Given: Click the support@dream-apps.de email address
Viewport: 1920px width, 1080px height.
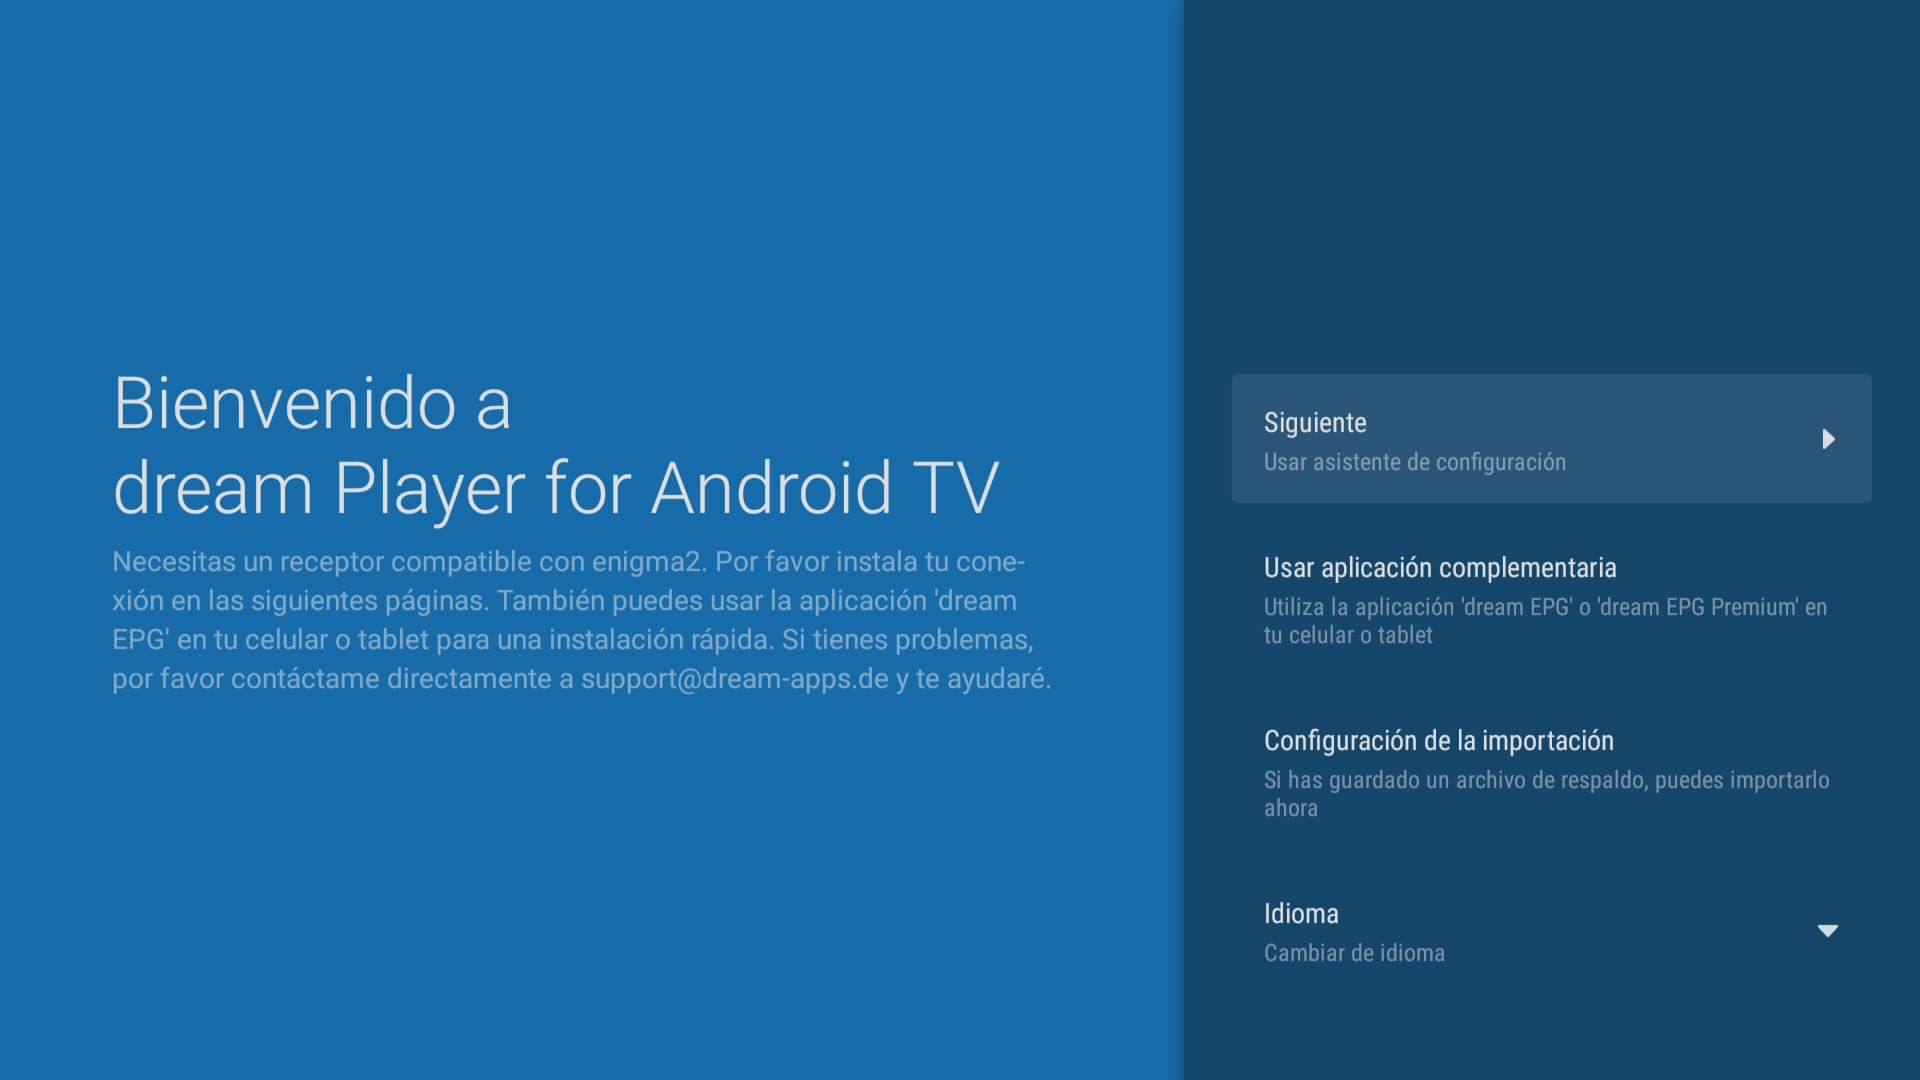Looking at the screenshot, I should click(x=734, y=679).
